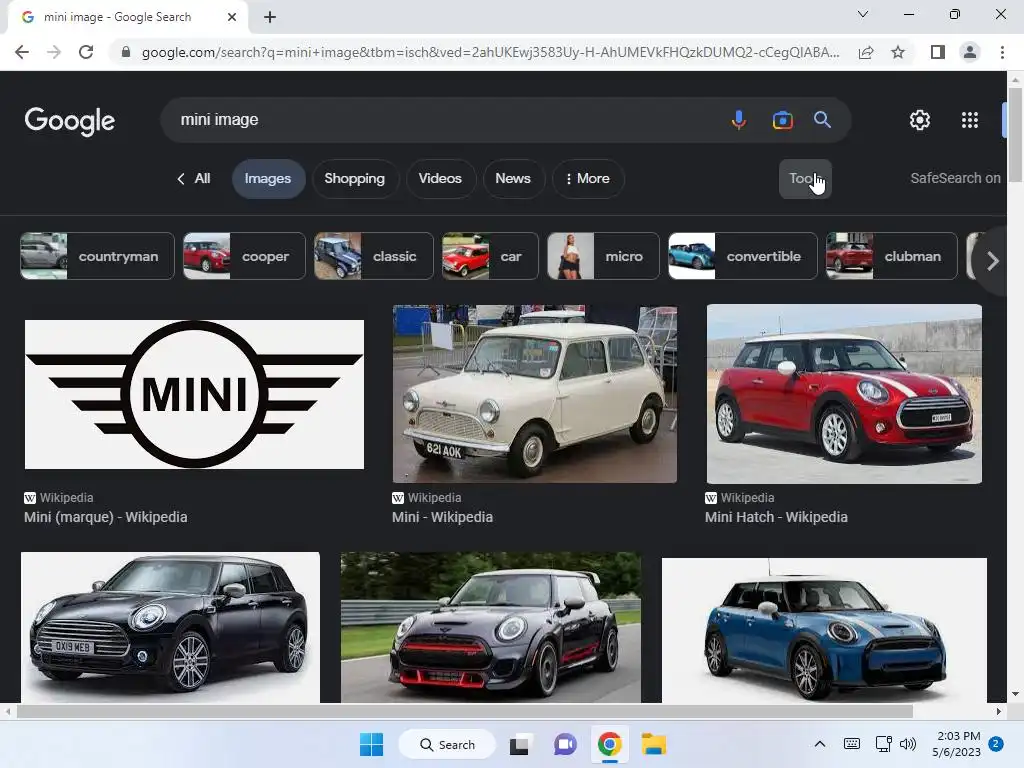This screenshot has width=1024, height=768.
Task: Click the browser forward arrow
Action: tap(54, 52)
